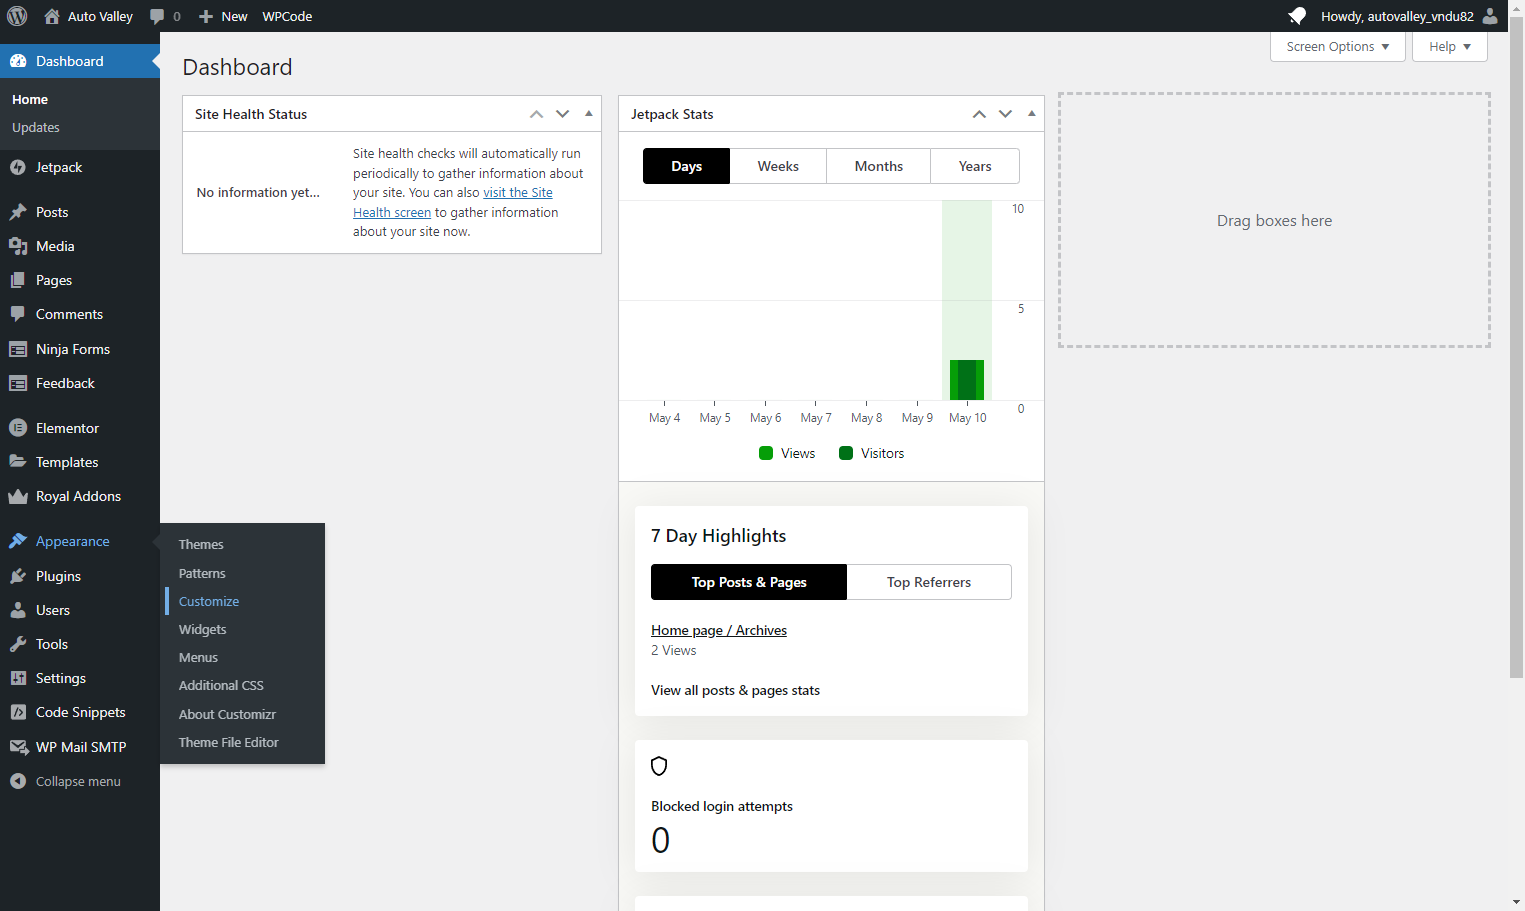Click Howdy, autovalley_vndu82 account link

tap(1397, 16)
